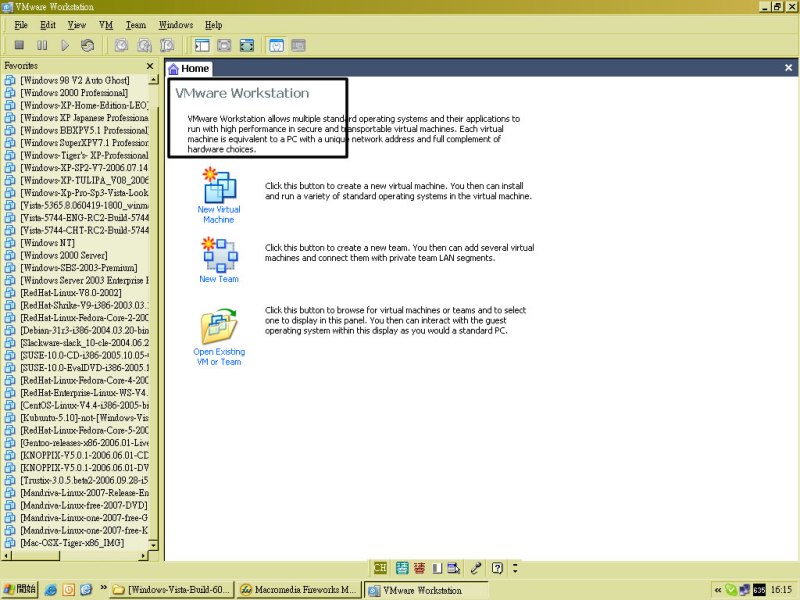The width and height of the screenshot is (800, 600).
Task: Click the CH language indicator on language bar
Action: (380, 568)
